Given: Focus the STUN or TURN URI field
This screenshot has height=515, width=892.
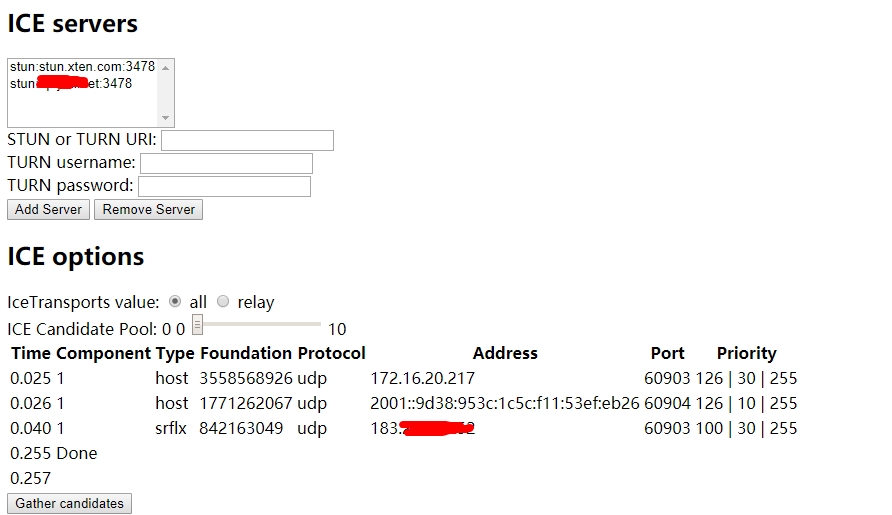Looking at the screenshot, I should pyautogui.click(x=247, y=141).
